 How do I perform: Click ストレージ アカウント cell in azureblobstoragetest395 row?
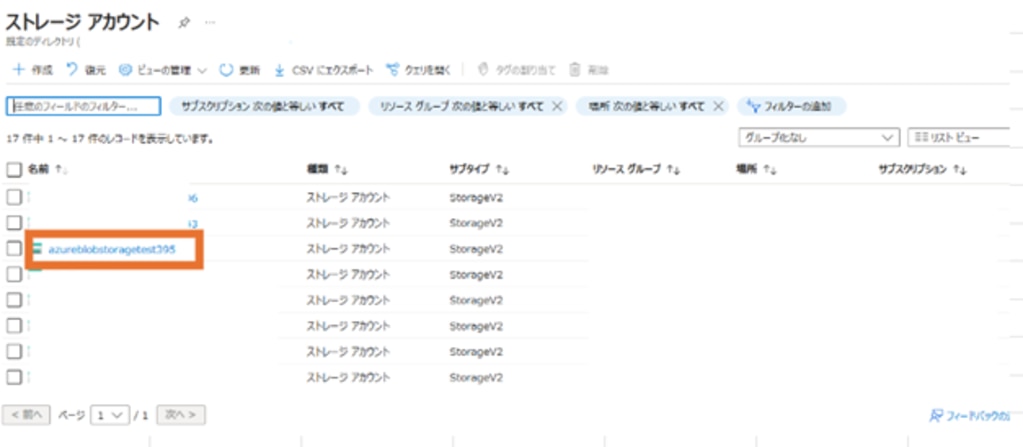point(348,249)
